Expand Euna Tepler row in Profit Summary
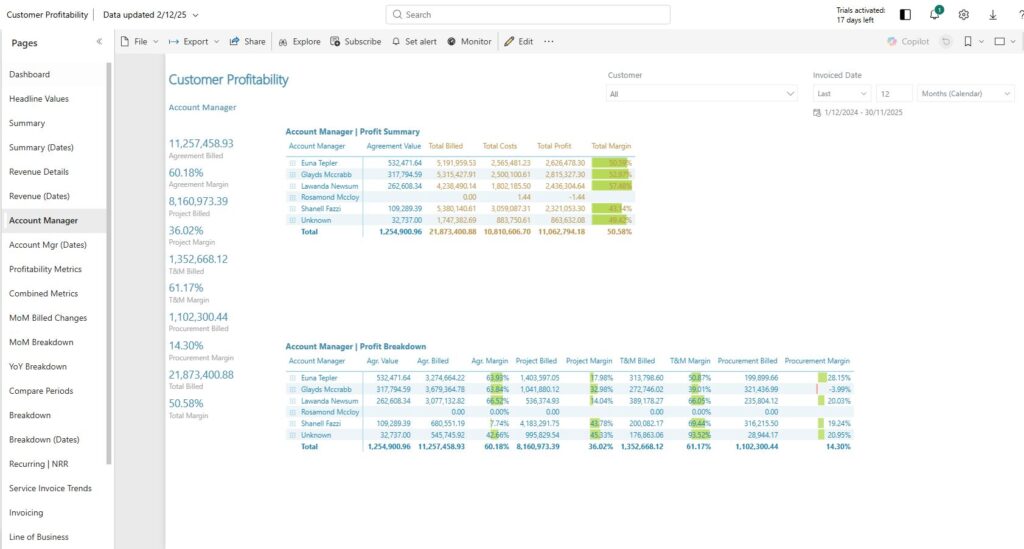1024x549 pixels. tap(293, 163)
